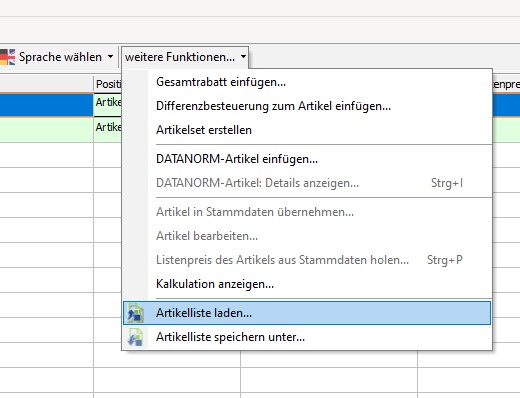Open the Sprache wählen dropdown arrow
The height and width of the screenshot is (398, 520).
[110, 57]
